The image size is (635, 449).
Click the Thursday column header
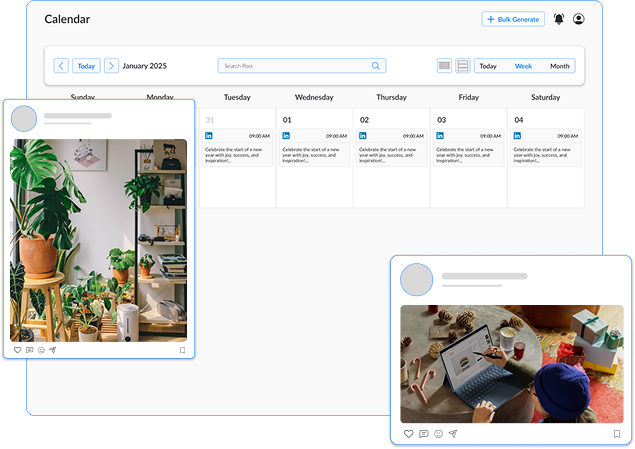(391, 97)
